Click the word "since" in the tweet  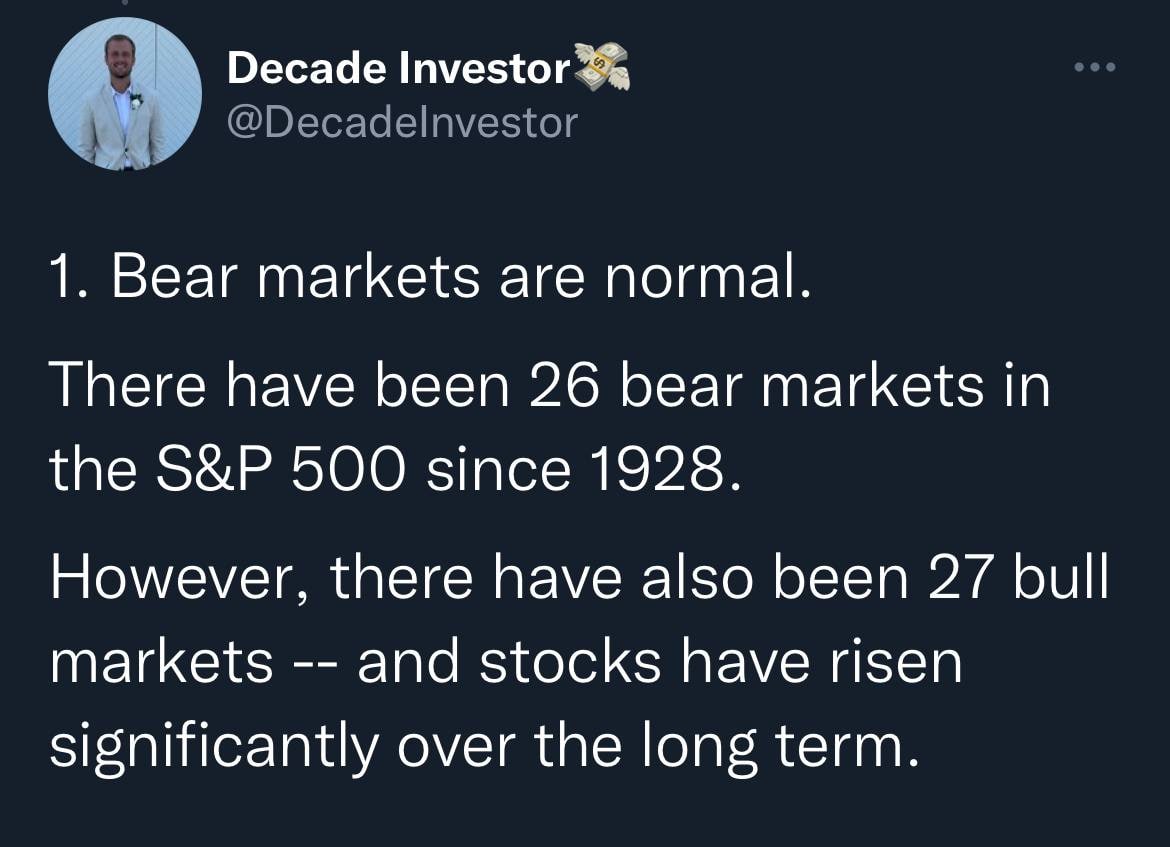click(482, 470)
